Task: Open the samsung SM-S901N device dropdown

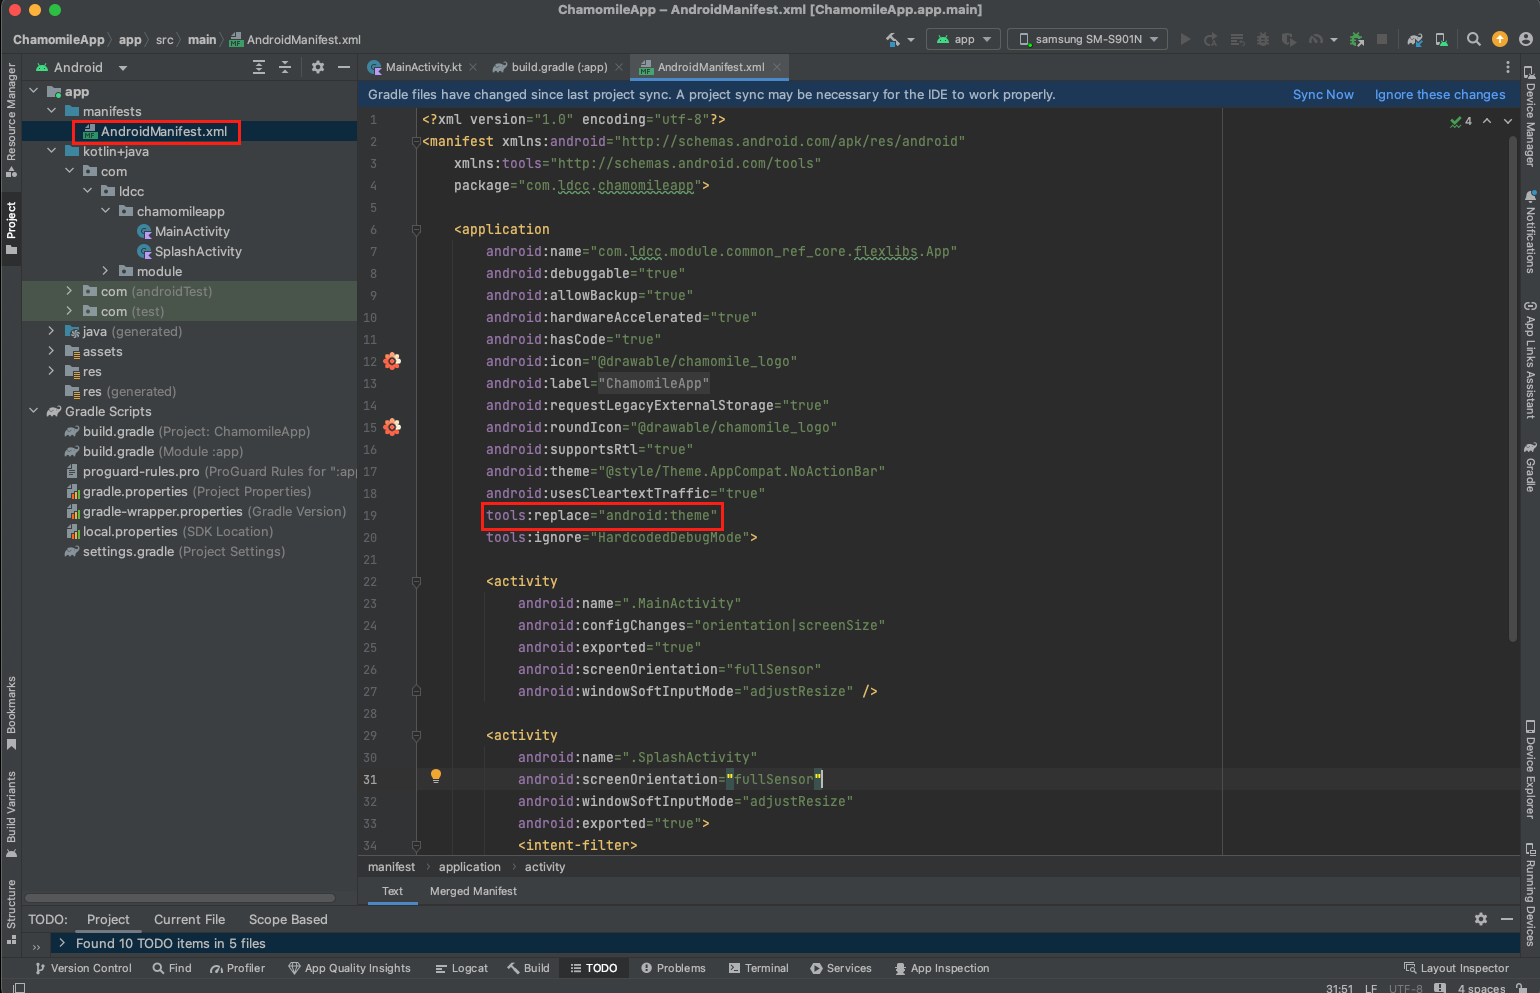Action: pos(1088,39)
